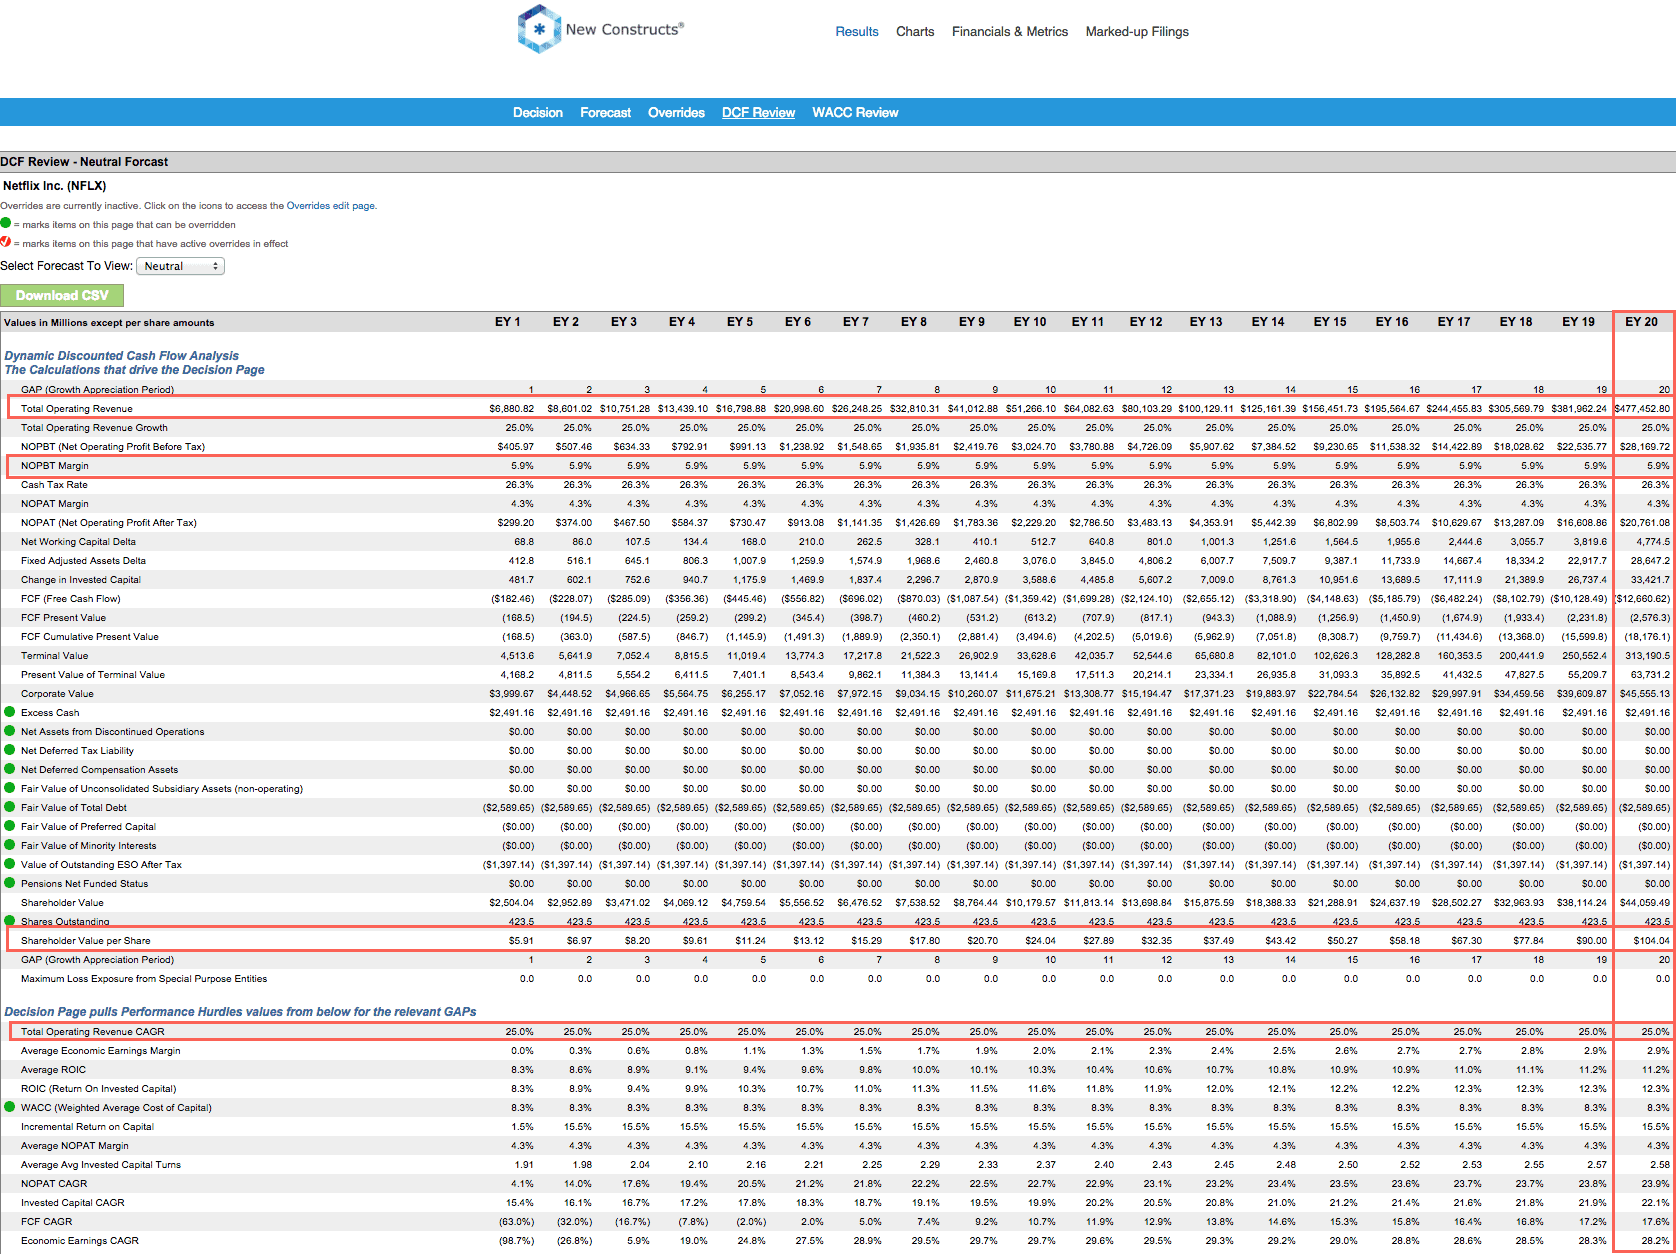Viewport: 1676px width, 1254px height.
Task: Click the EY 20 column header
Action: (1641, 322)
